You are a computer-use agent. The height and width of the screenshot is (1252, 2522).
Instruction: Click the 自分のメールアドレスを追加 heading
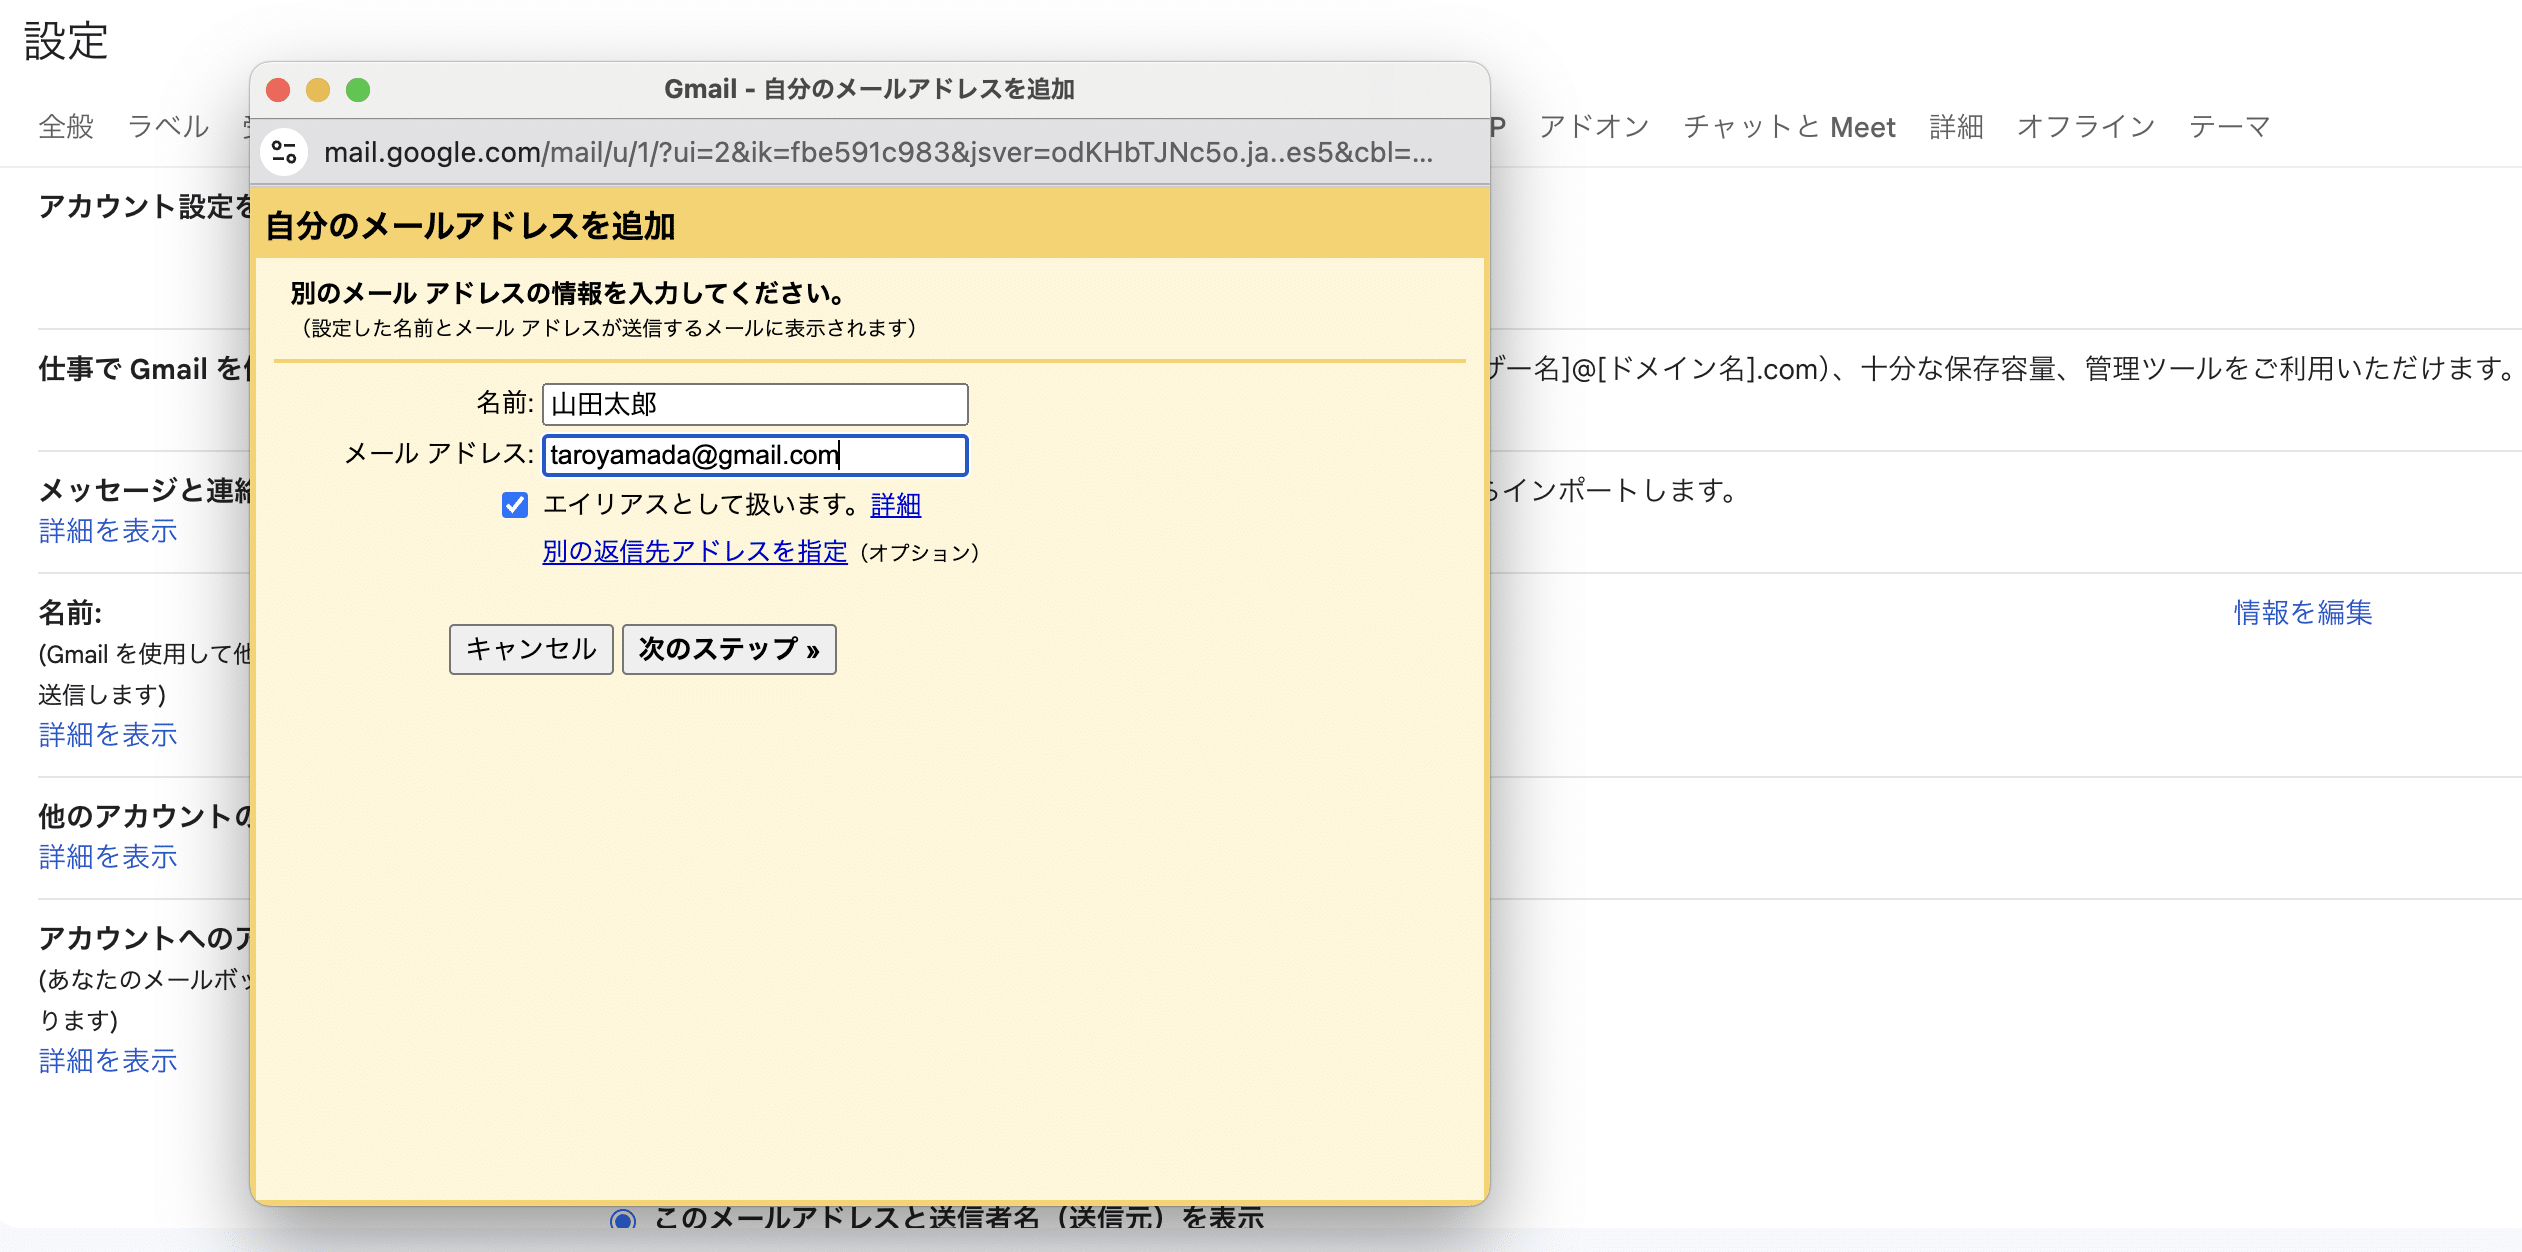(470, 226)
